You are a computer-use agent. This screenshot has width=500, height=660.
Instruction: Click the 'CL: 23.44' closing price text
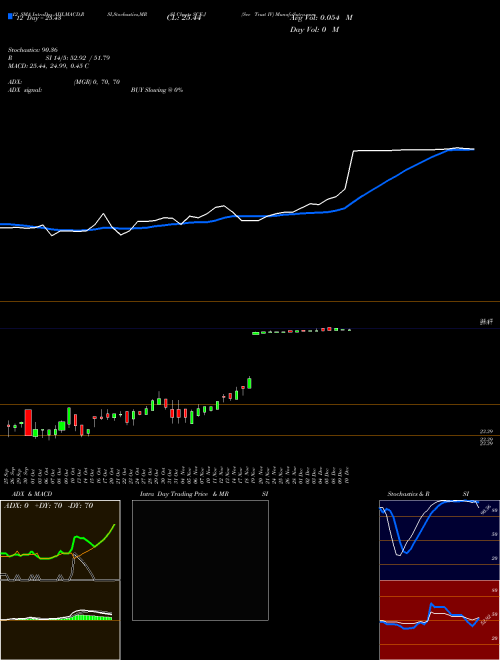184,18
